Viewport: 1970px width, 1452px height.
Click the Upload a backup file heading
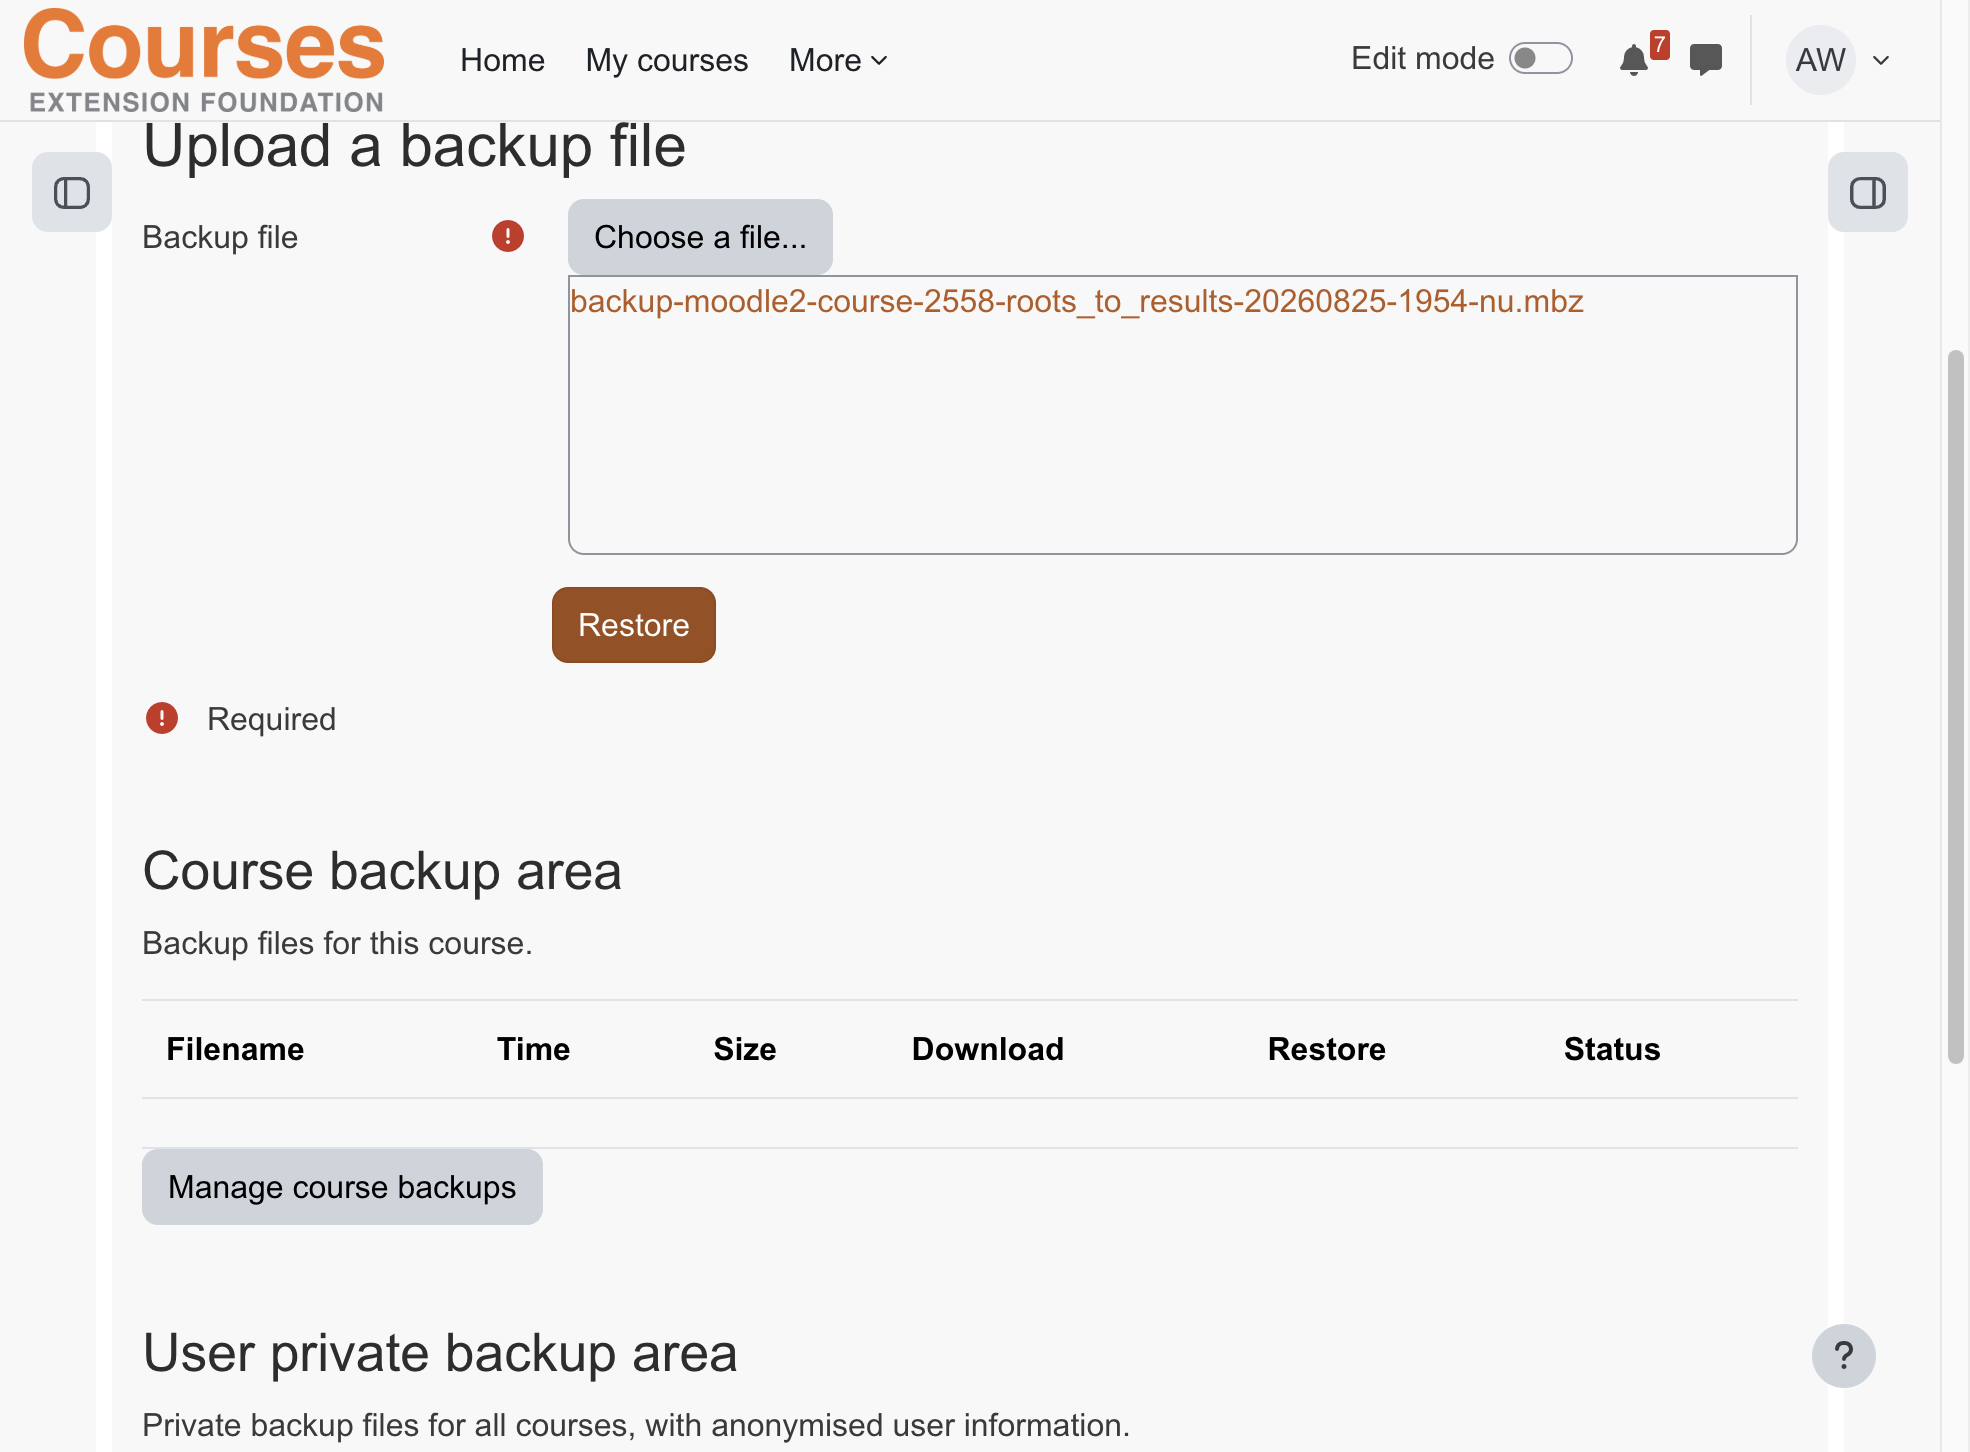pyautogui.click(x=414, y=146)
